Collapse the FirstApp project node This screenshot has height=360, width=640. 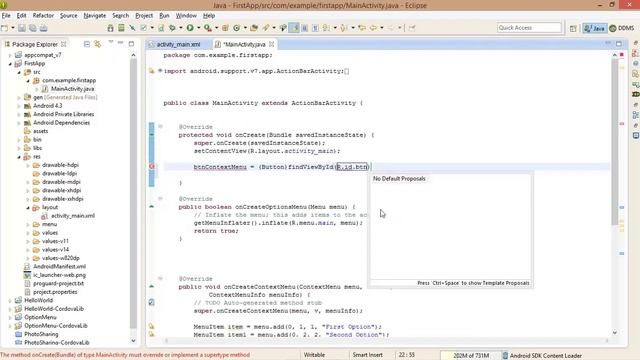click(x=10, y=64)
